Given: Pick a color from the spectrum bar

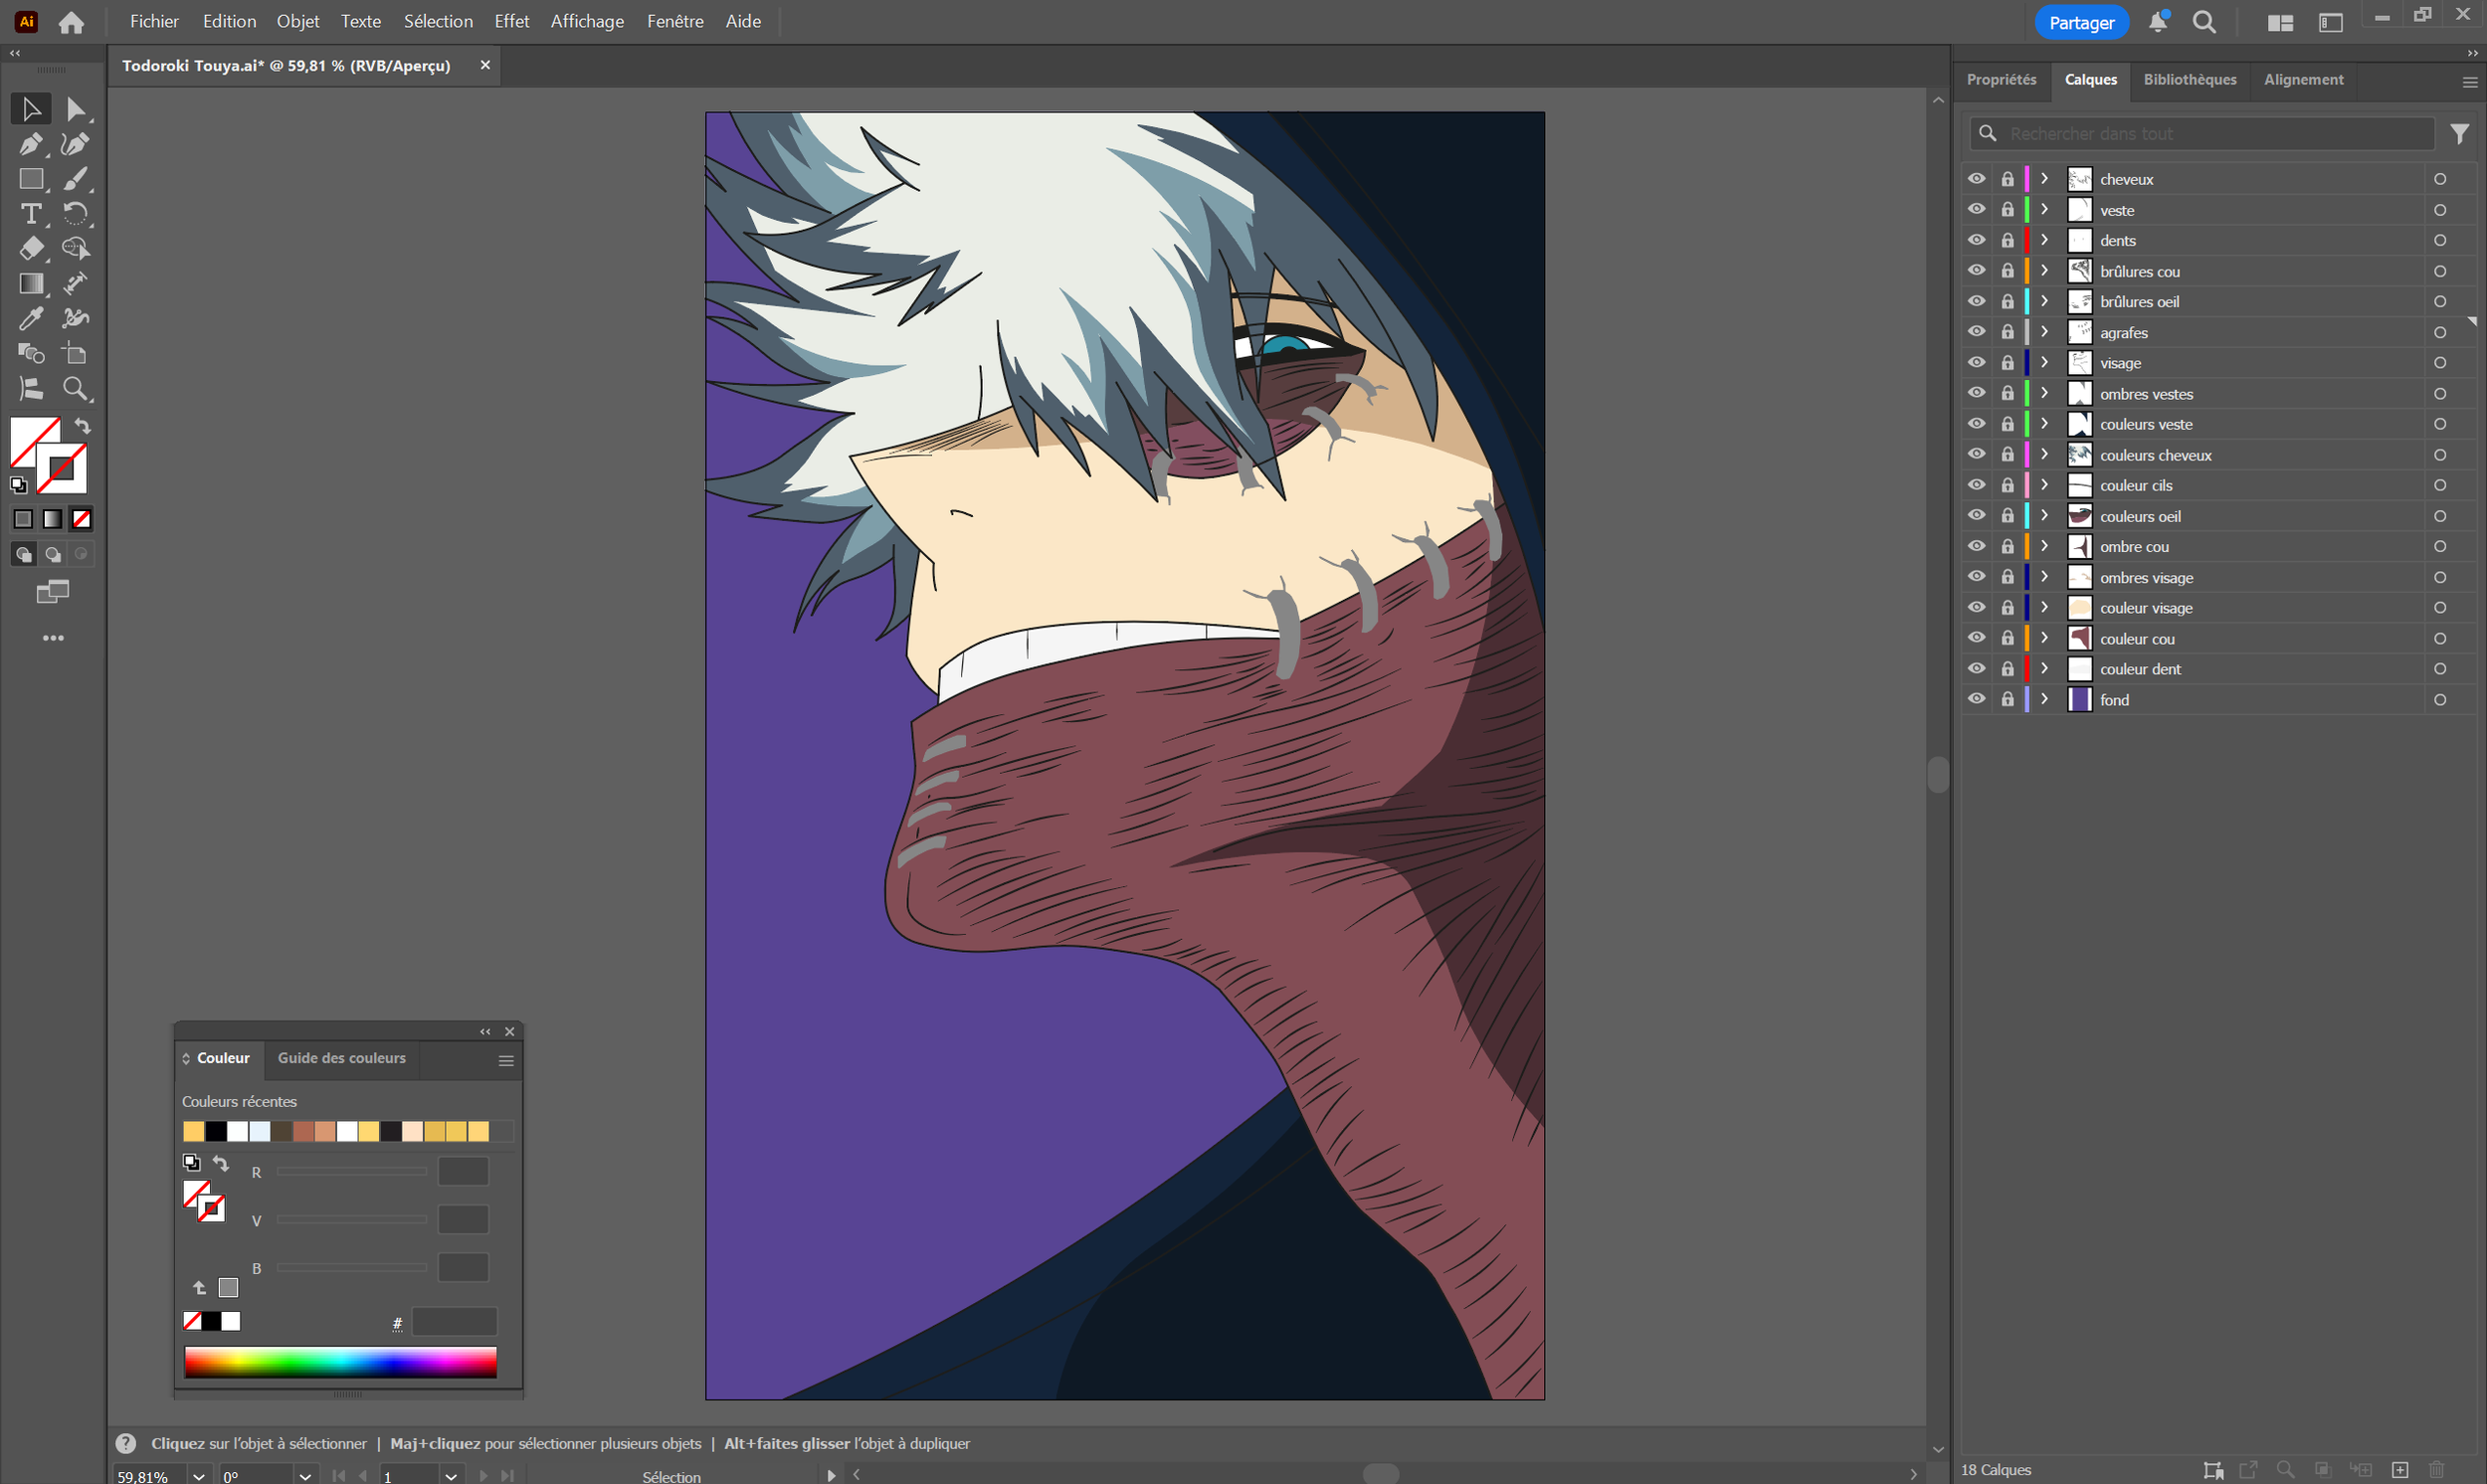Looking at the screenshot, I should [x=340, y=1362].
